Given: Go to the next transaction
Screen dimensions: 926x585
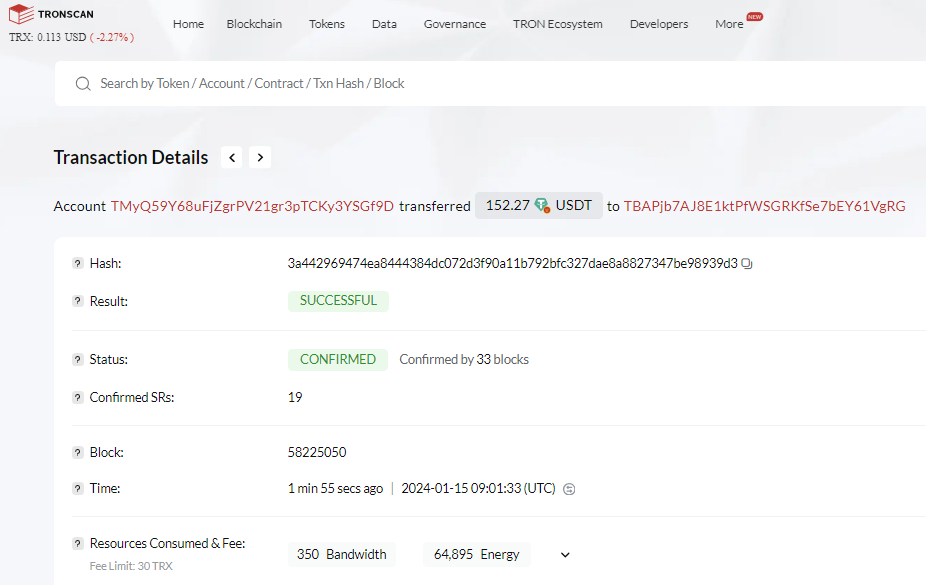Looking at the screenshot, I should pos(260,158).
